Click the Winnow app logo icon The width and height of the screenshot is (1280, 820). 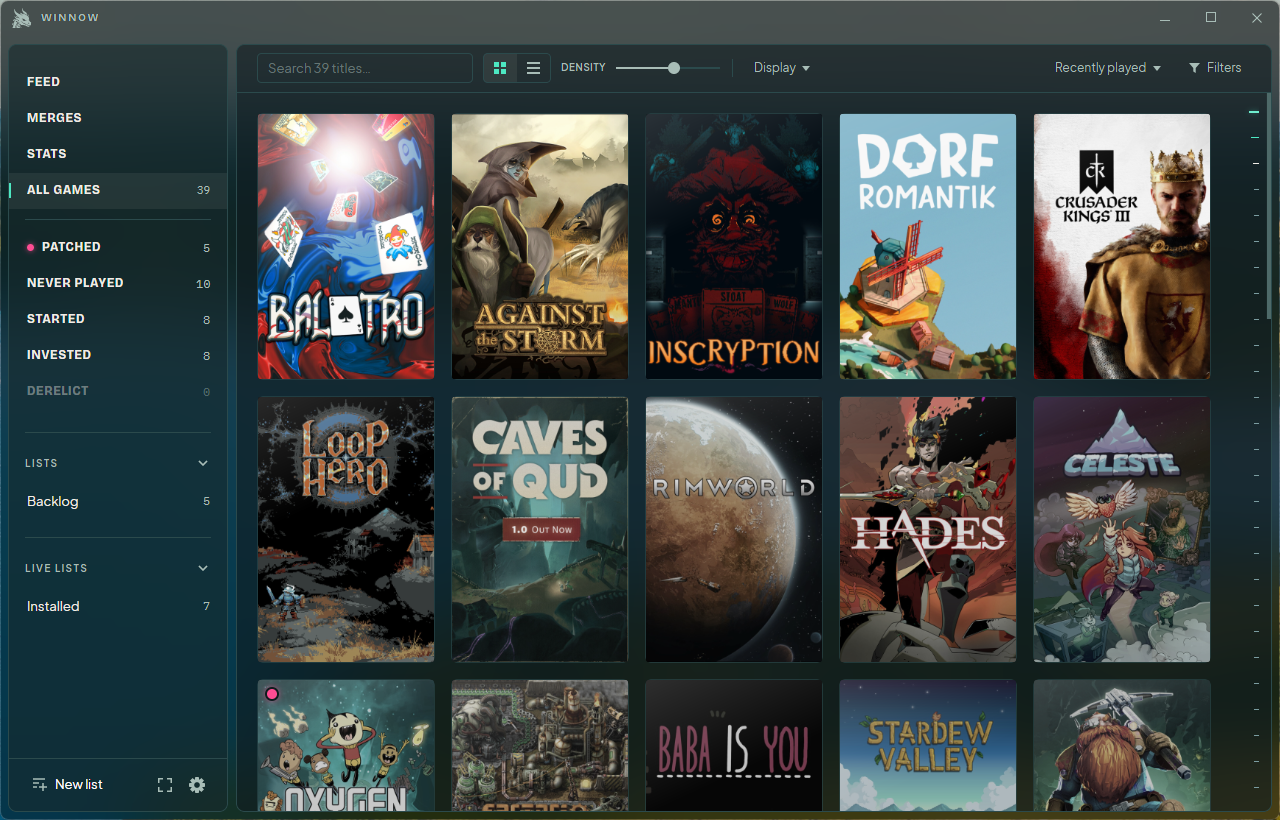coord(21,18)
